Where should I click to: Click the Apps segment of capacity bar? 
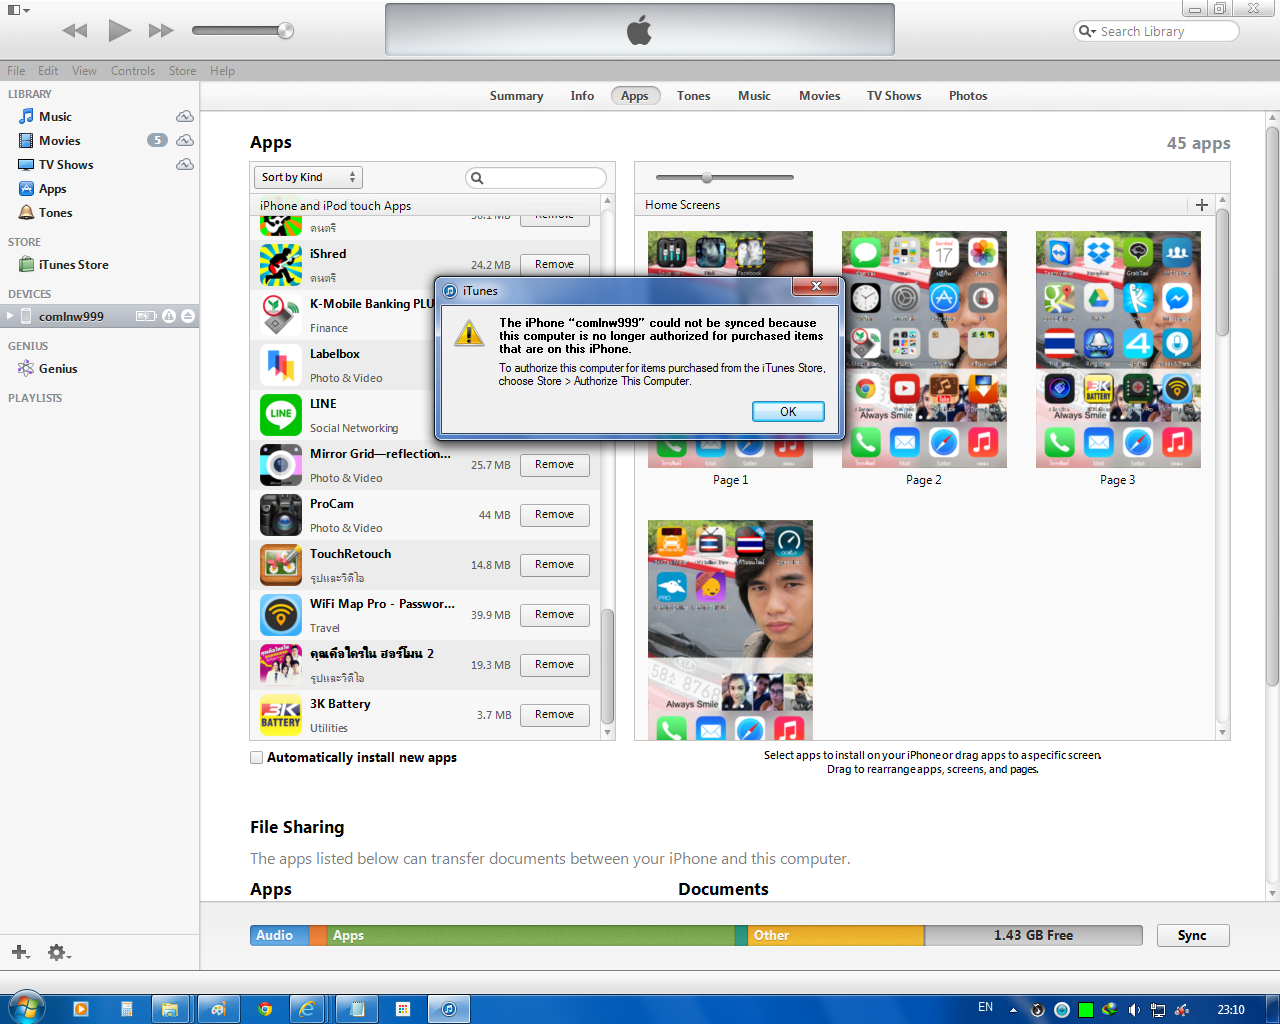click(x=530, y=935)
